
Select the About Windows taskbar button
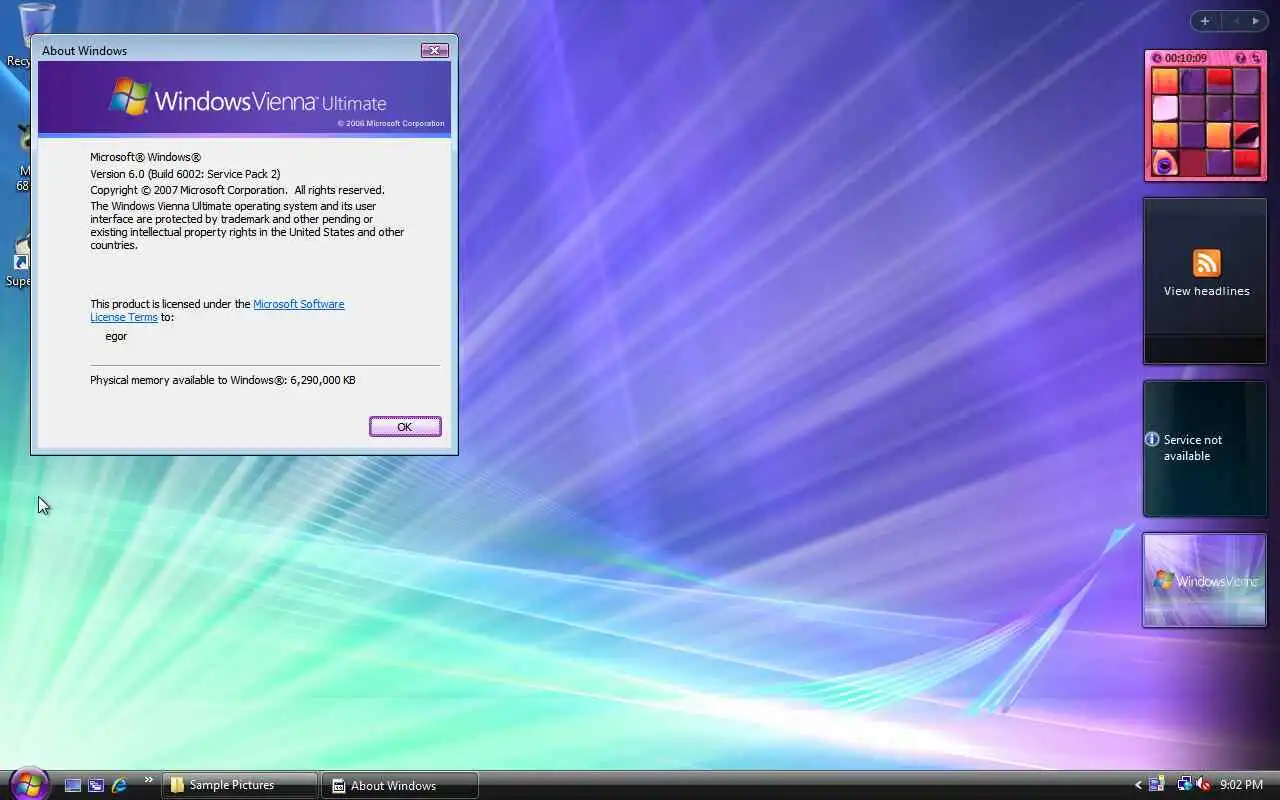tap(399, 785)
